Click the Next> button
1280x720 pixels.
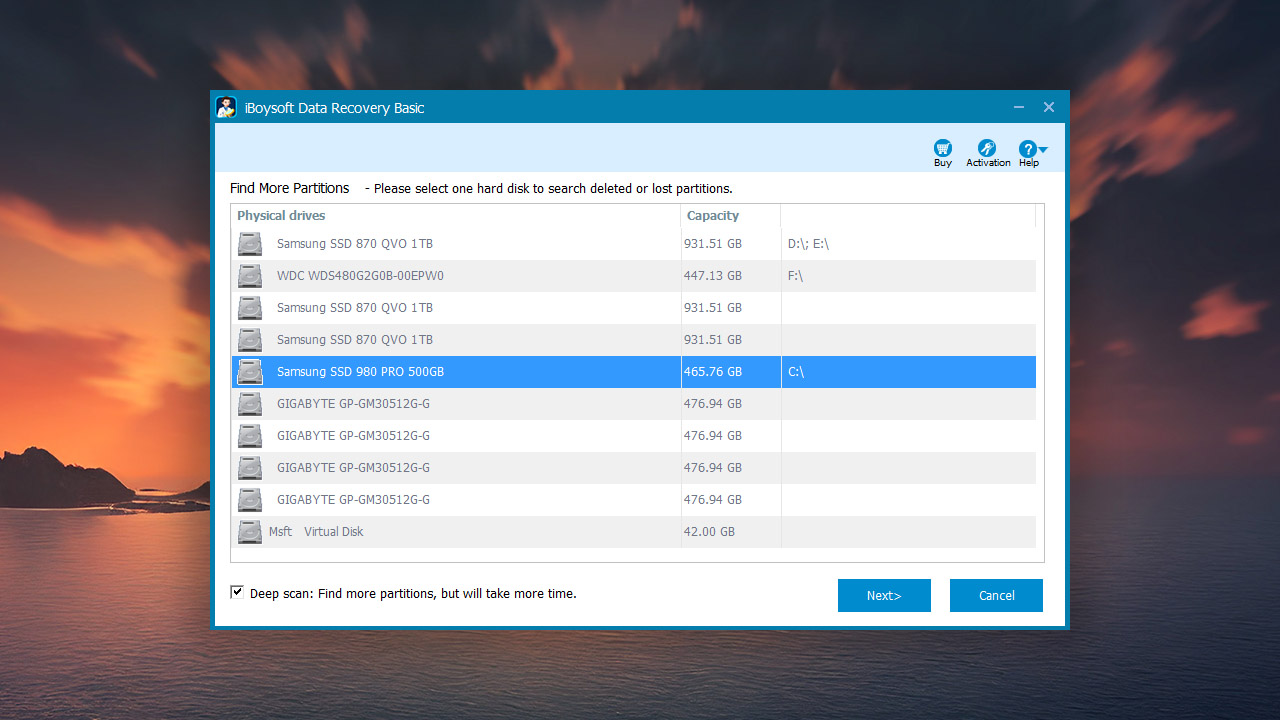click(x=884, y=595)
